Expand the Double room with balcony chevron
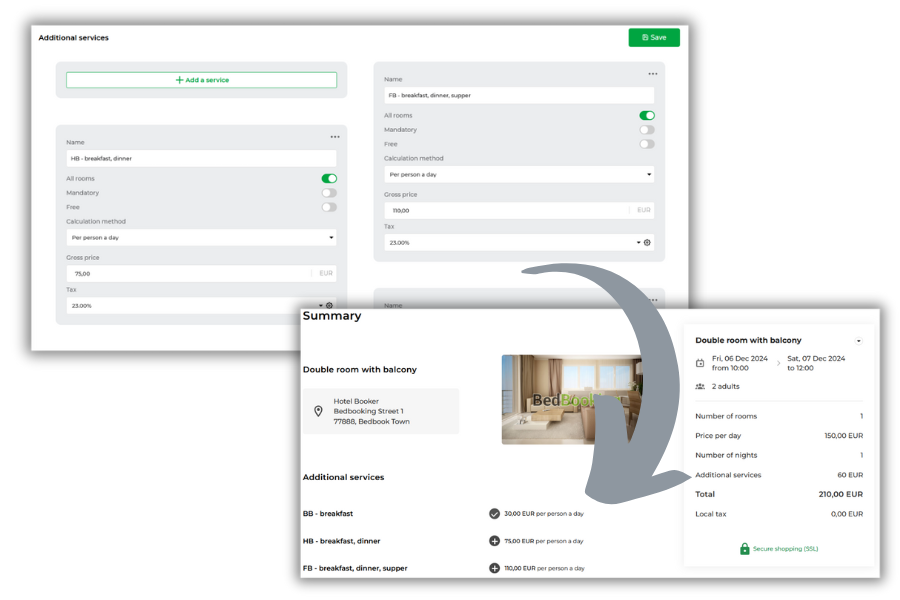Screen dimensions: 900x600 coord(859,341)
